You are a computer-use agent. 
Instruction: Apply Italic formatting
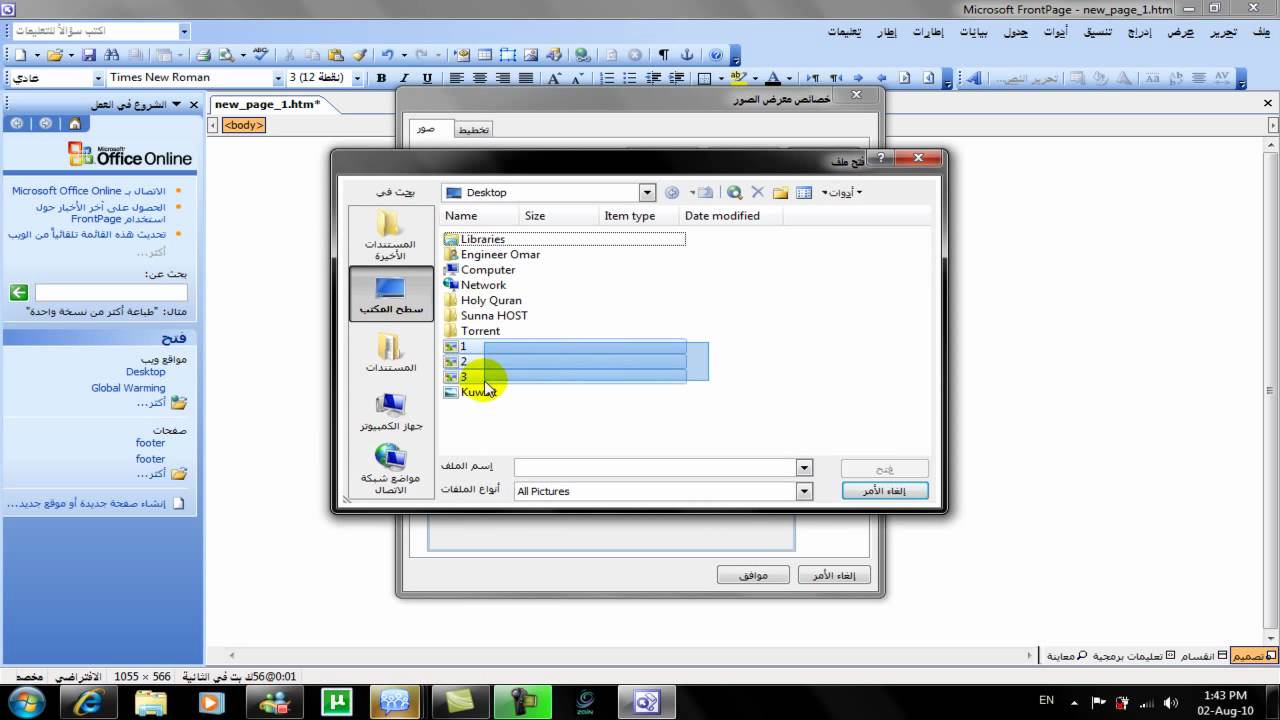click(x=404, y=78)
